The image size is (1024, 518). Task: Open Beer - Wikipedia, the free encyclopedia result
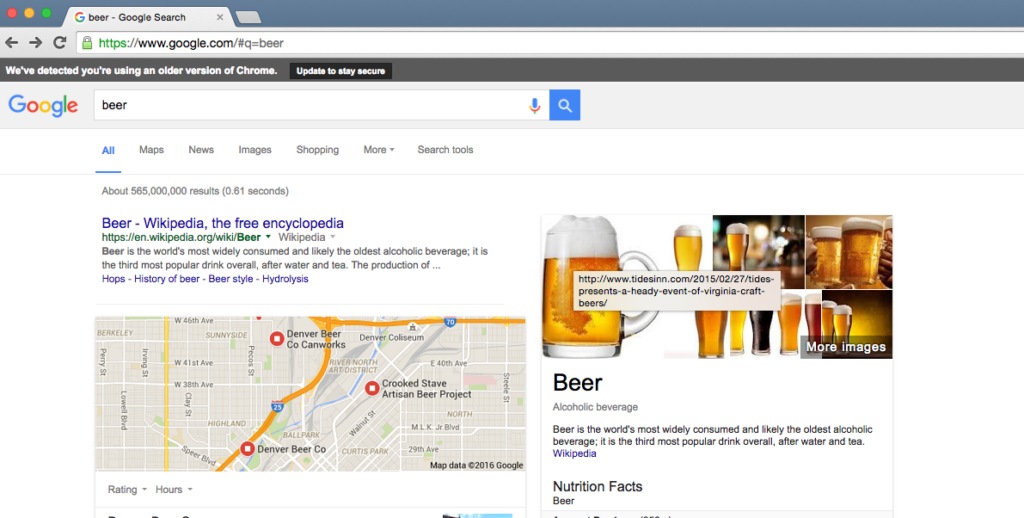[x=223, y=223]
